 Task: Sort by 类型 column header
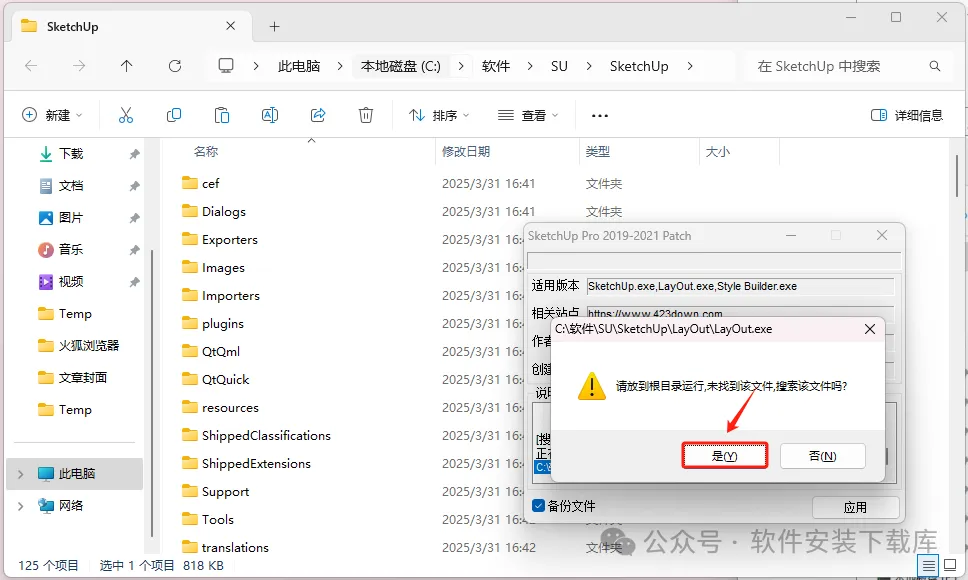tap(598, 152)
